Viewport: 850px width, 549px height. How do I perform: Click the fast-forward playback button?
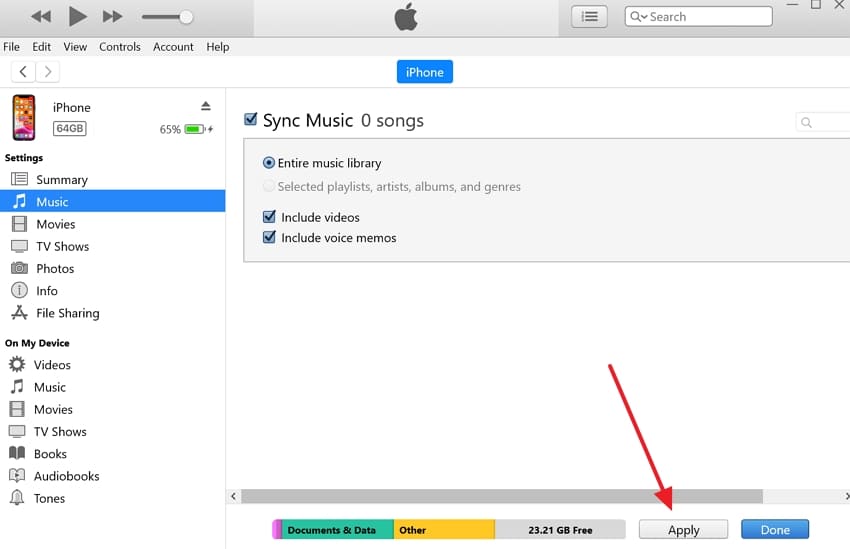click(112, 17)
